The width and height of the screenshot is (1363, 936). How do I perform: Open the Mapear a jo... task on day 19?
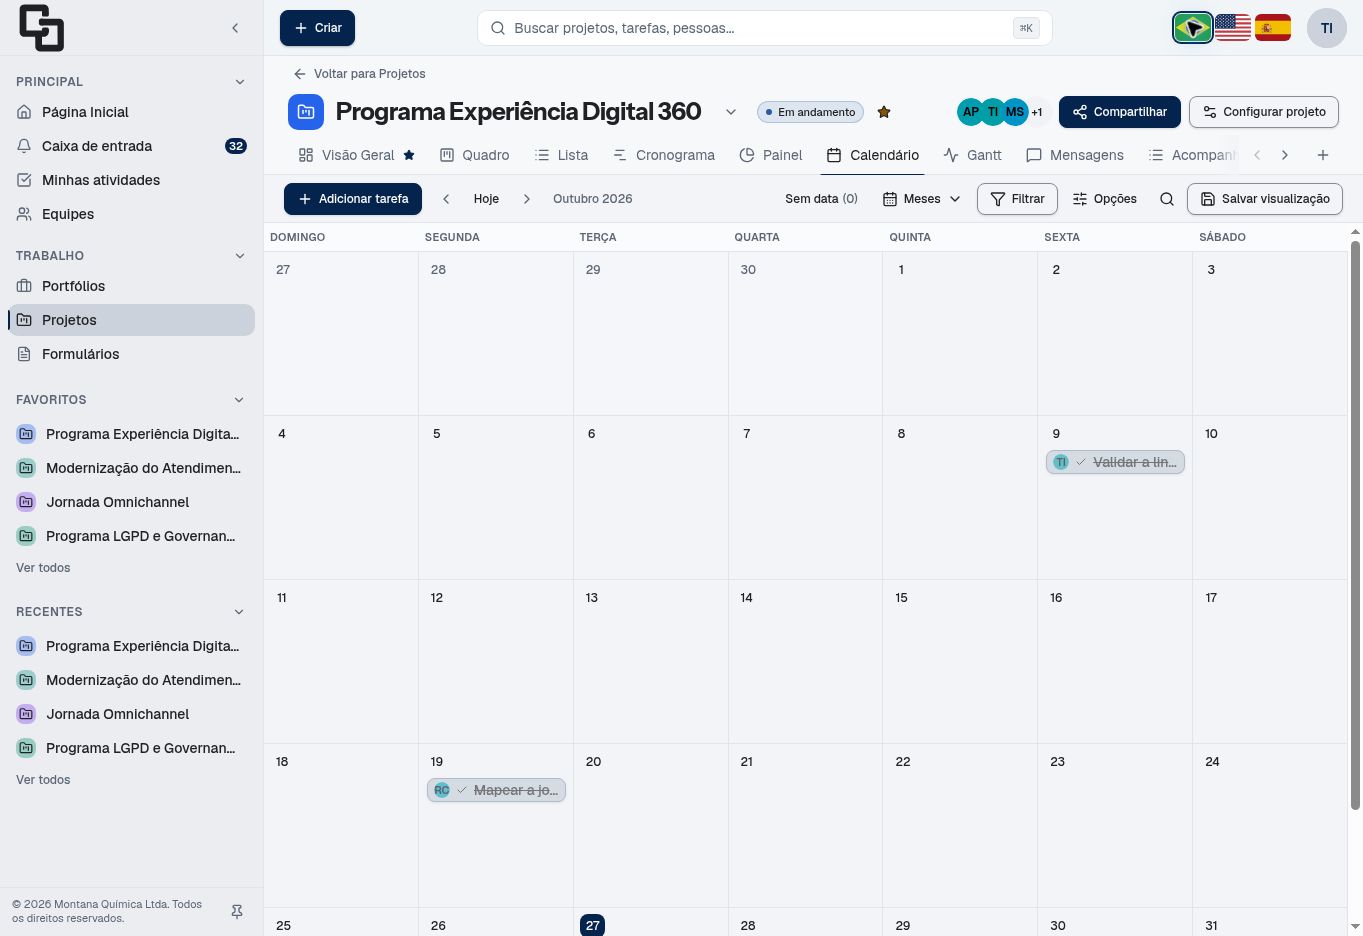[x=496, y=790]
